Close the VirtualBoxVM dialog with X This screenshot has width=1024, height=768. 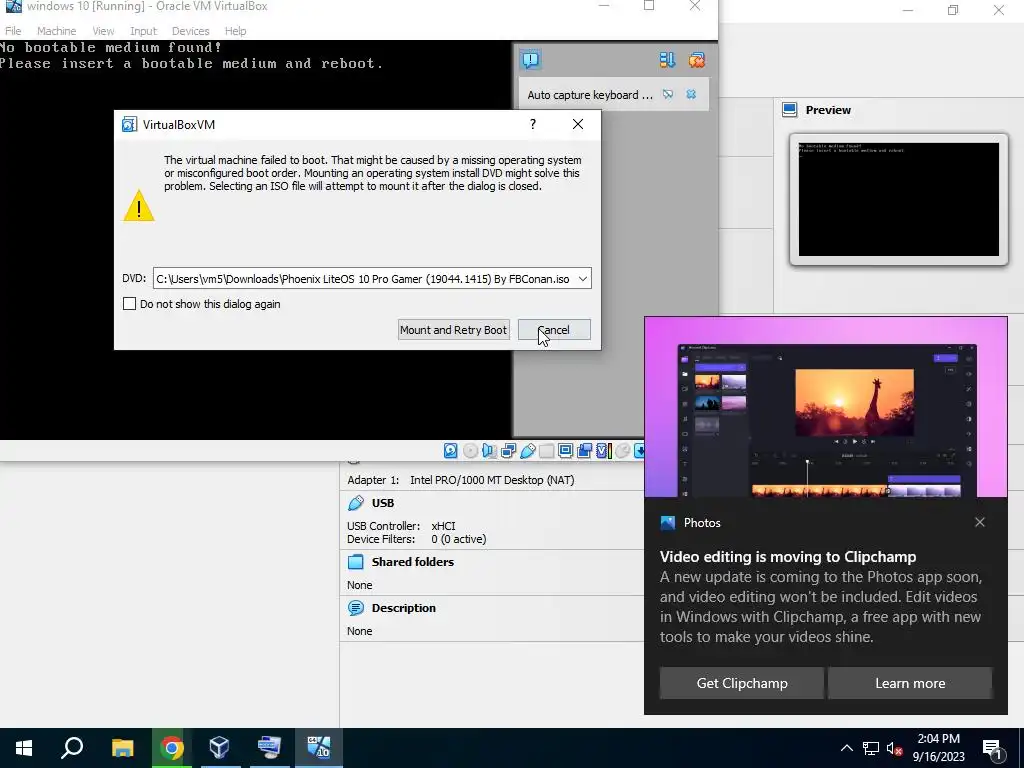coord(578,124)
